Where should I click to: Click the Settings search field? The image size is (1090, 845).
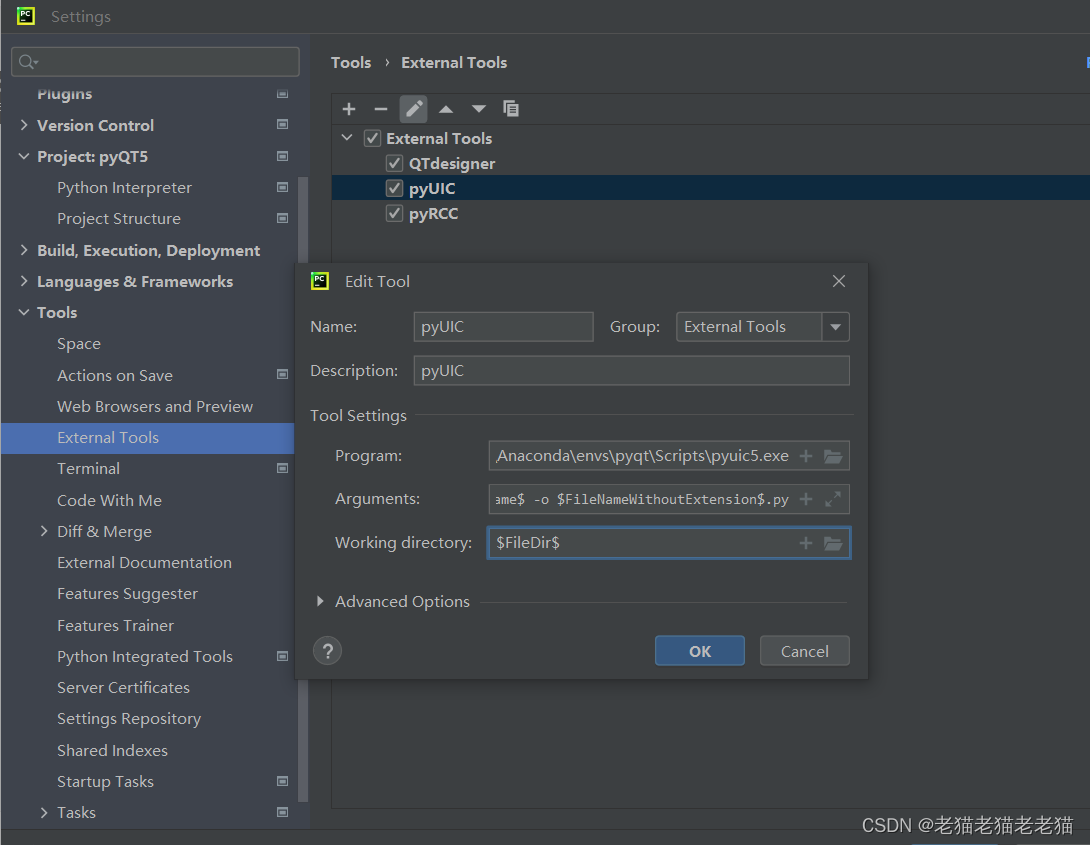(156, 62)
